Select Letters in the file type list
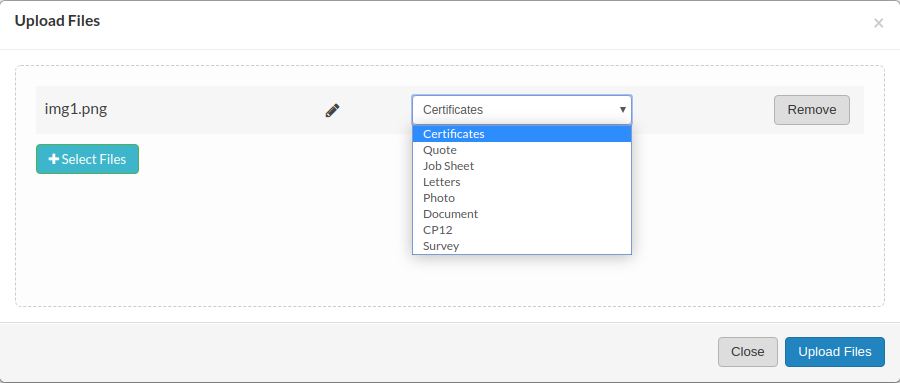 point(522,182)
